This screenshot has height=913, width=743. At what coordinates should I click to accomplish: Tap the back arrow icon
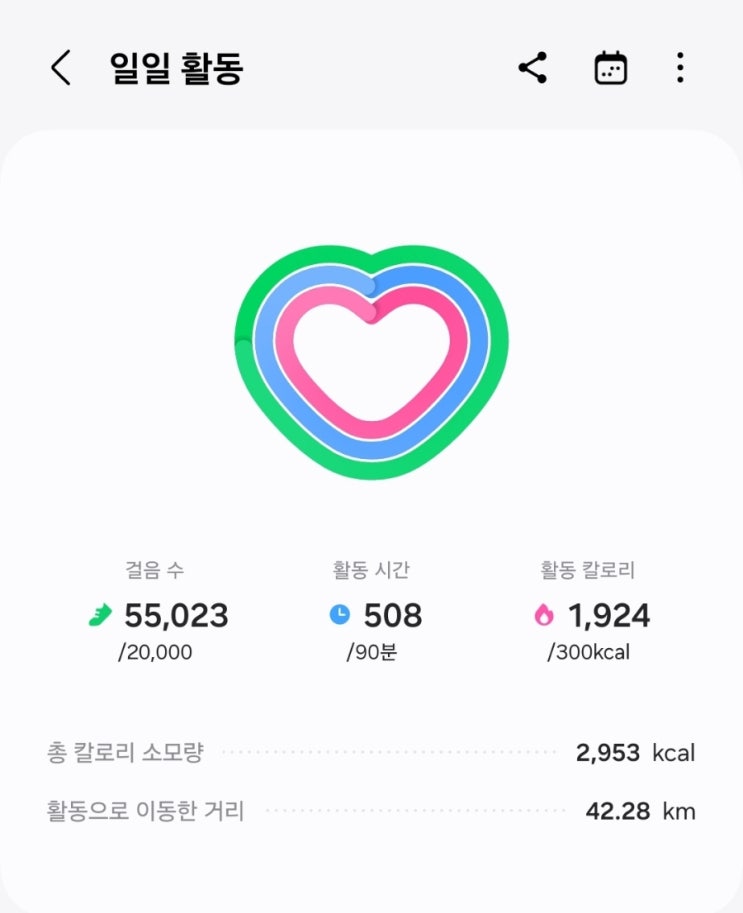[x=61, y=68]
